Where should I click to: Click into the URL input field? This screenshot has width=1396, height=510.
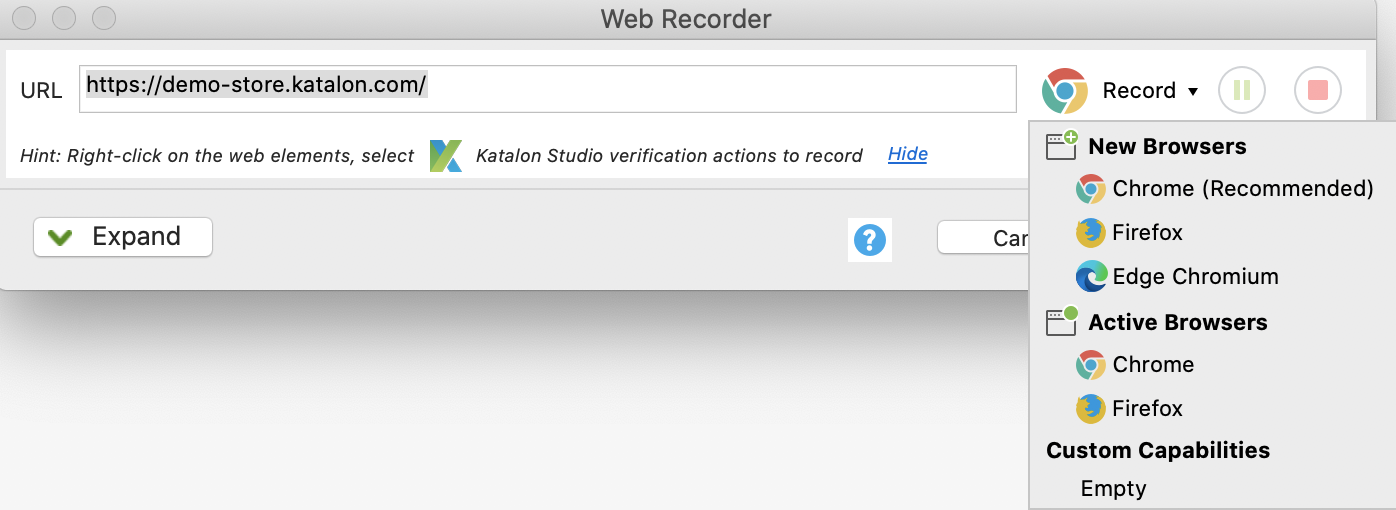click(x=548, y=89)
